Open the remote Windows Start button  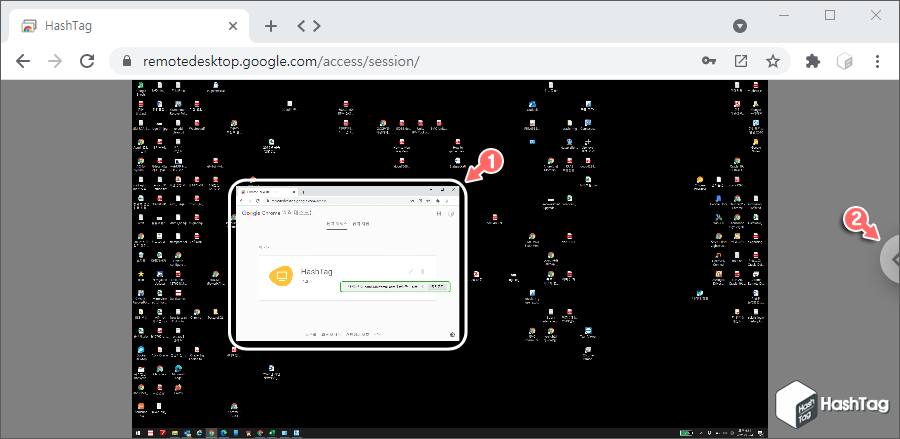138,433
